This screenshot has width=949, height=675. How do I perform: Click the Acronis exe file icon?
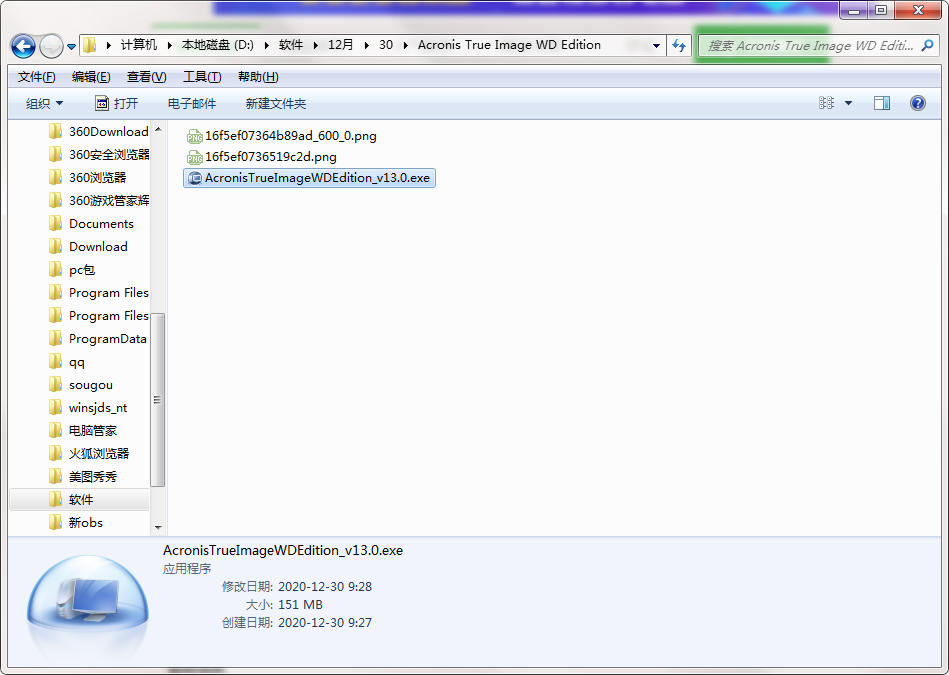[x=194, y=178]
